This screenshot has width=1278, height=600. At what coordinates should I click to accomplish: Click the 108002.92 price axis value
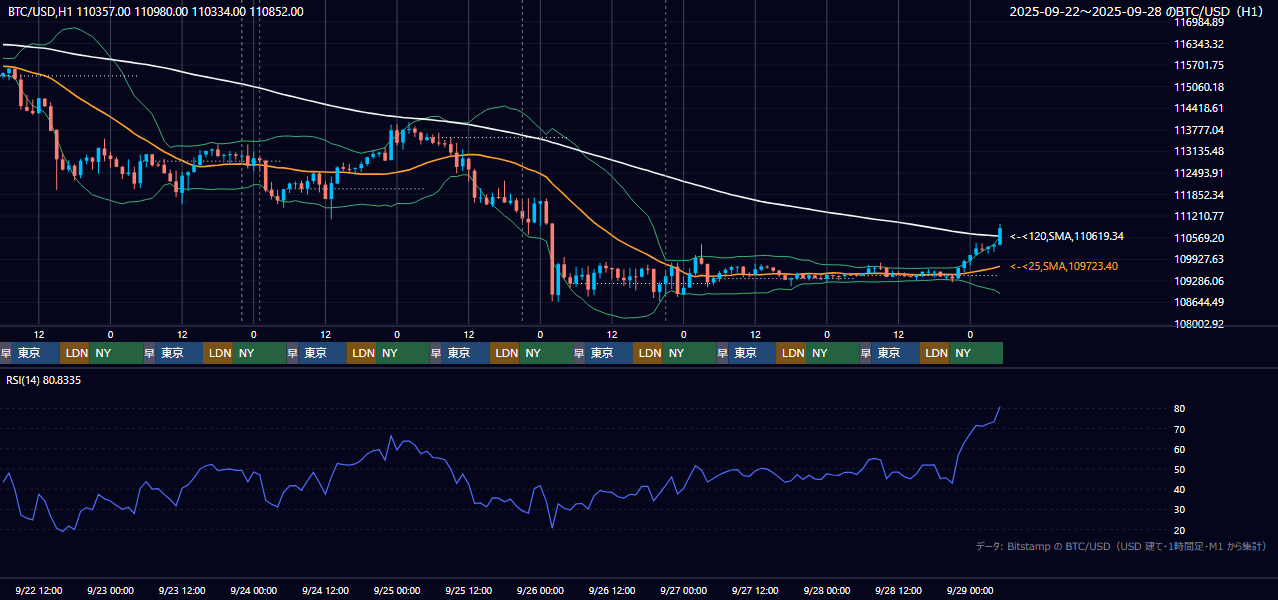[1199, 324]
